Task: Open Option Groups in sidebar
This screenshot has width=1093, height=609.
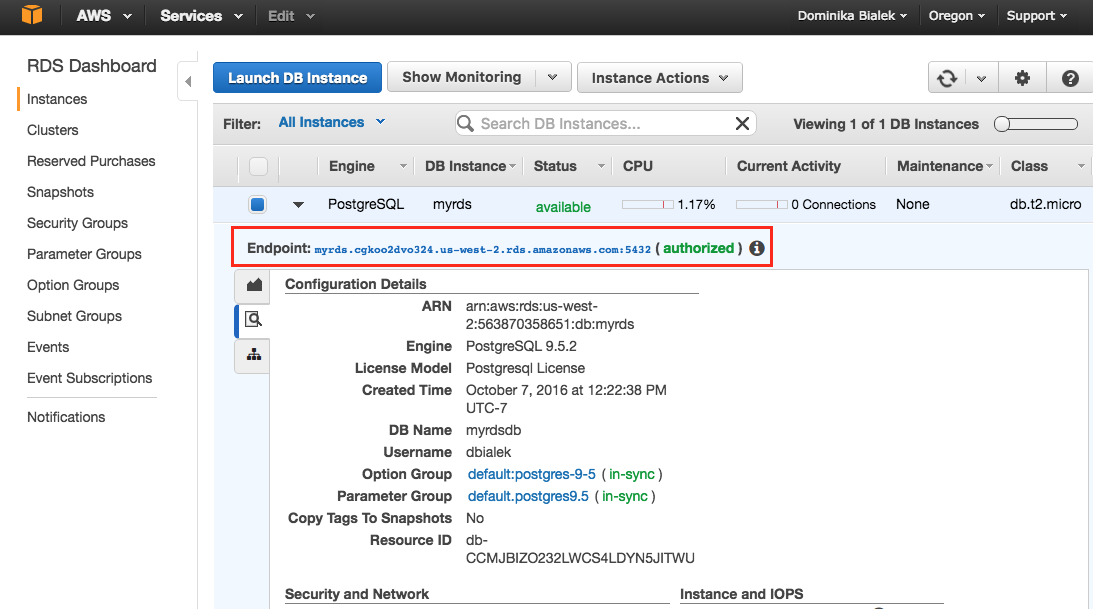Action: pos(73,285)
